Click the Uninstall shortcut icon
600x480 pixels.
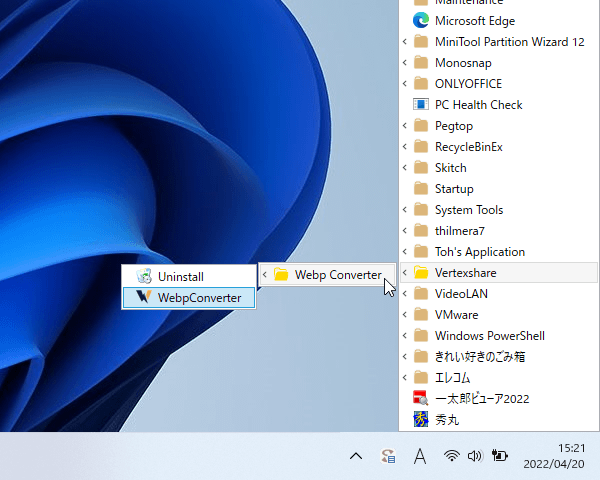(145, 276)
